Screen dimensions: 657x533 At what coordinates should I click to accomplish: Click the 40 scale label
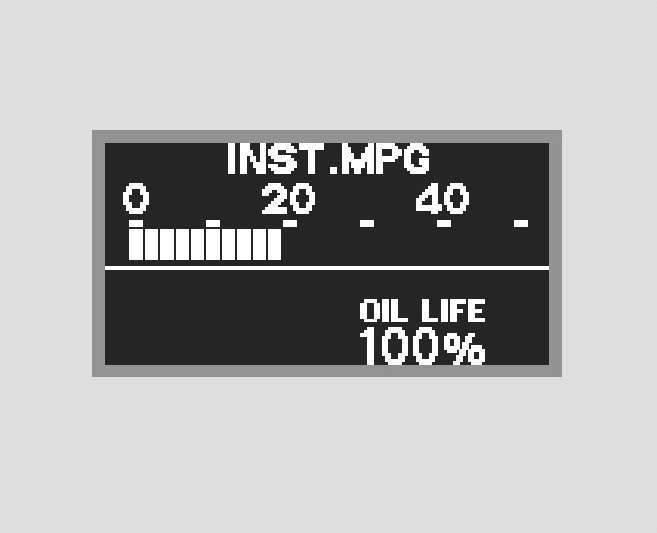(x=442, y=199)
